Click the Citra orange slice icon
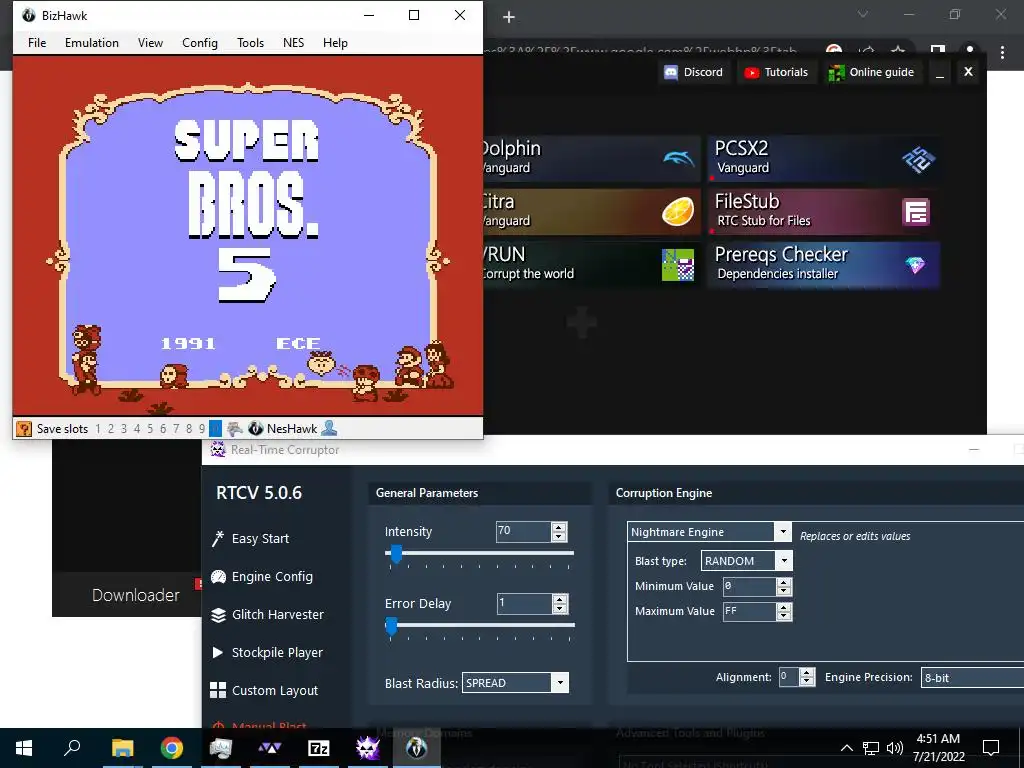The height and width of the screenshot is (768, 1024). (x=678, y=212)
